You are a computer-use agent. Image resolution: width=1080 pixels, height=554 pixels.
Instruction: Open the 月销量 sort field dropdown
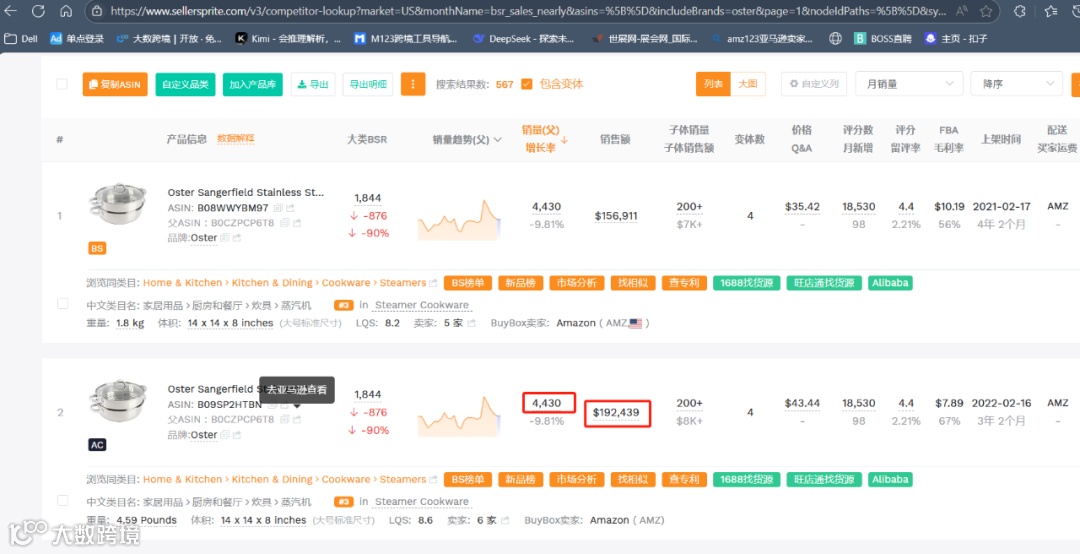coord(908,84)
